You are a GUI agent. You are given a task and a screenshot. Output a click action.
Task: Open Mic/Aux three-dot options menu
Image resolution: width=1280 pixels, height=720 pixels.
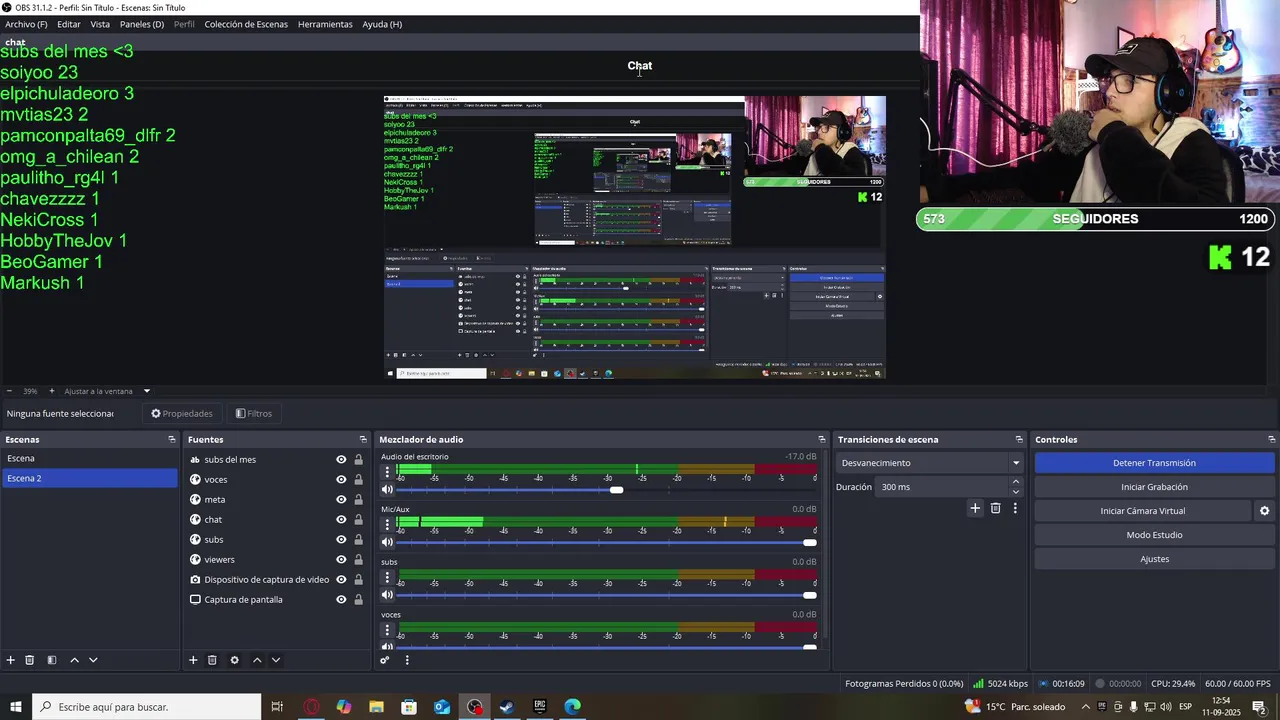click(387, 524)
